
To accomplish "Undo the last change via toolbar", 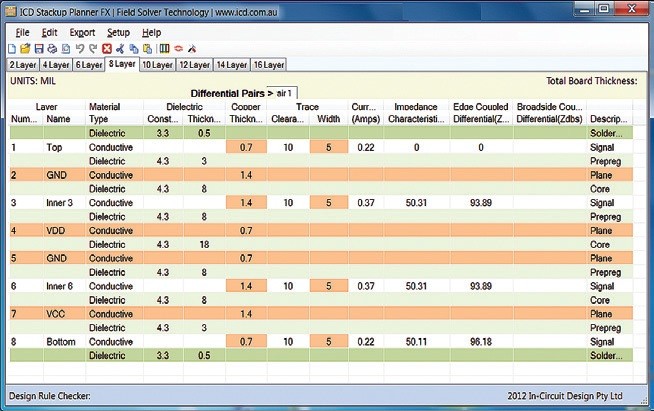I will pyautogui.click(x=80, y=48).
